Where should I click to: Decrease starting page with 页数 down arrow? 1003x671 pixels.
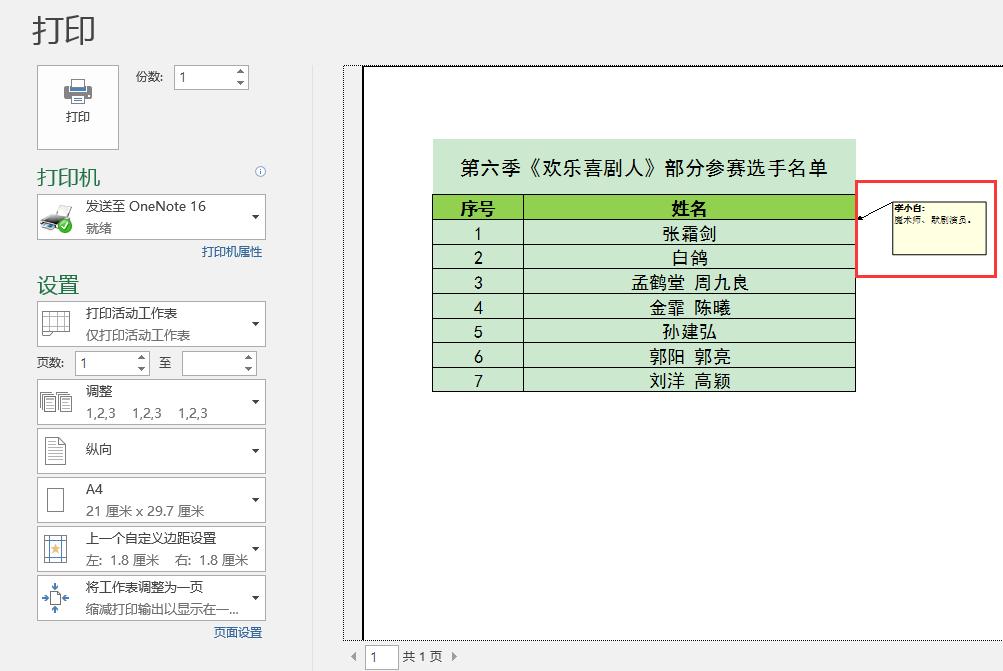pos(141,369)
